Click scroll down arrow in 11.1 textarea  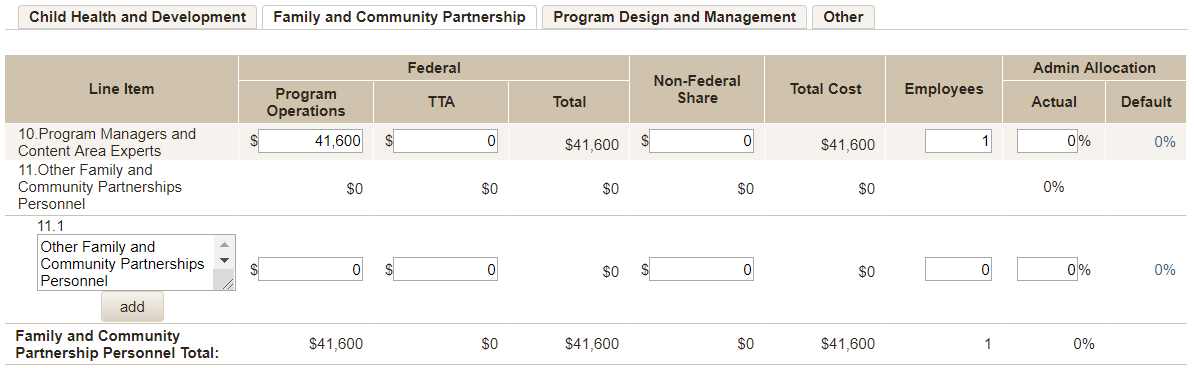pos(225,261)
